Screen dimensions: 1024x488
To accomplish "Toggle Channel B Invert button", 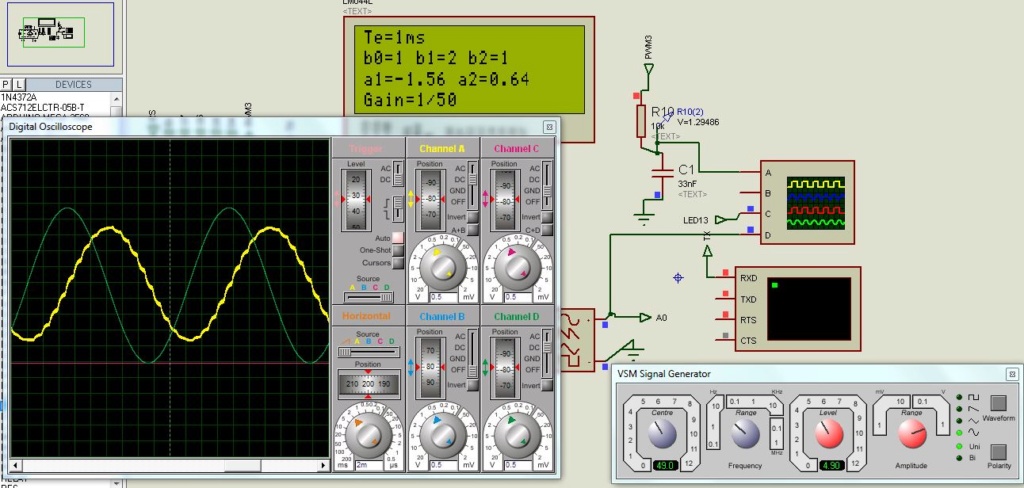I will click(x=472, y=385).
